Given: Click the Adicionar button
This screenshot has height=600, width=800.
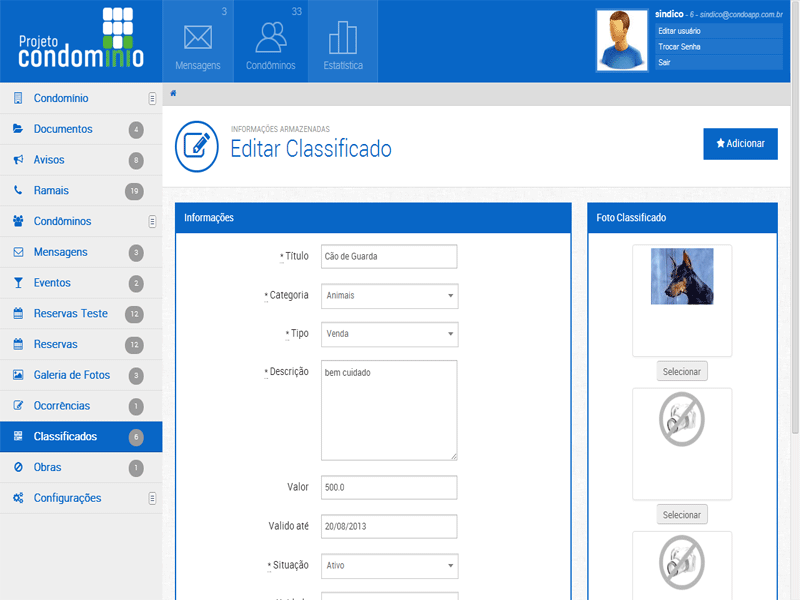Looking at the screenshot, I should 740,144.
